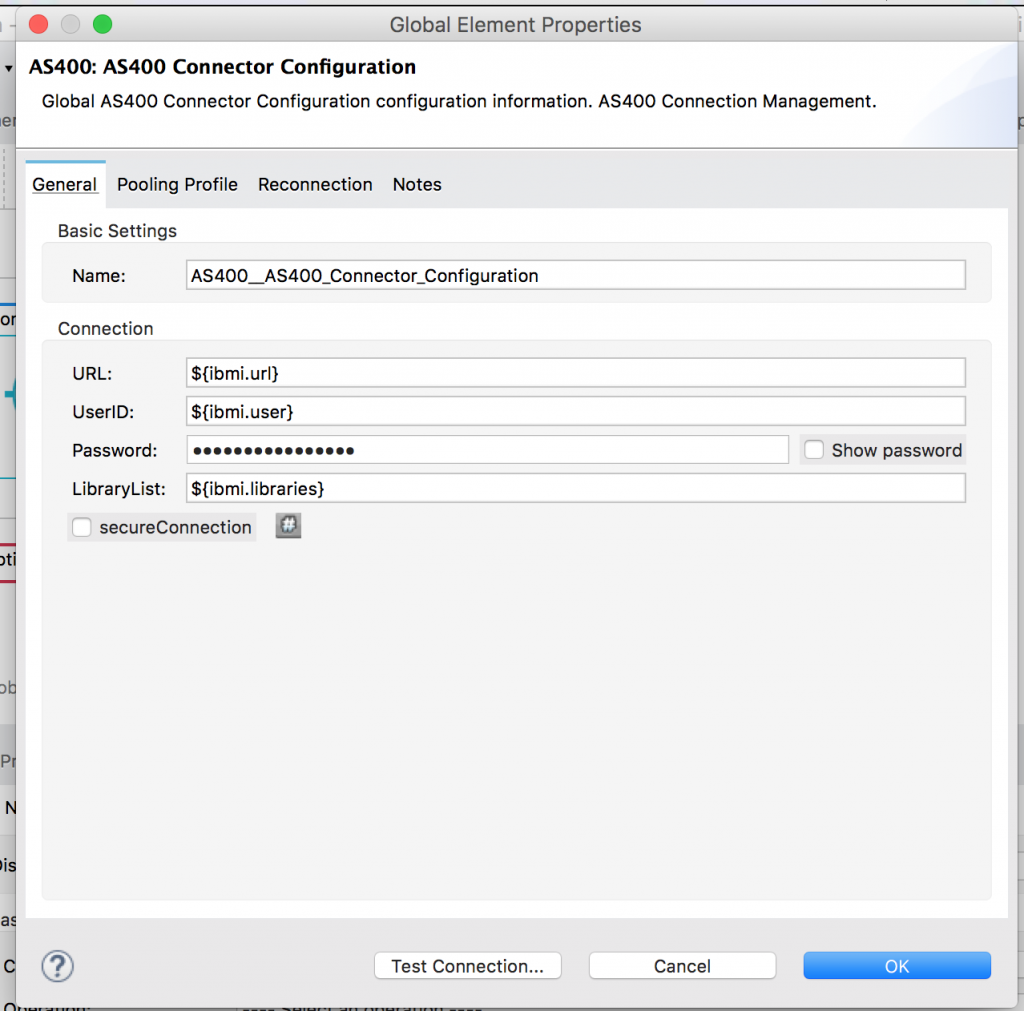
Task: Edit the UserID field
Action: click(575, 411)
